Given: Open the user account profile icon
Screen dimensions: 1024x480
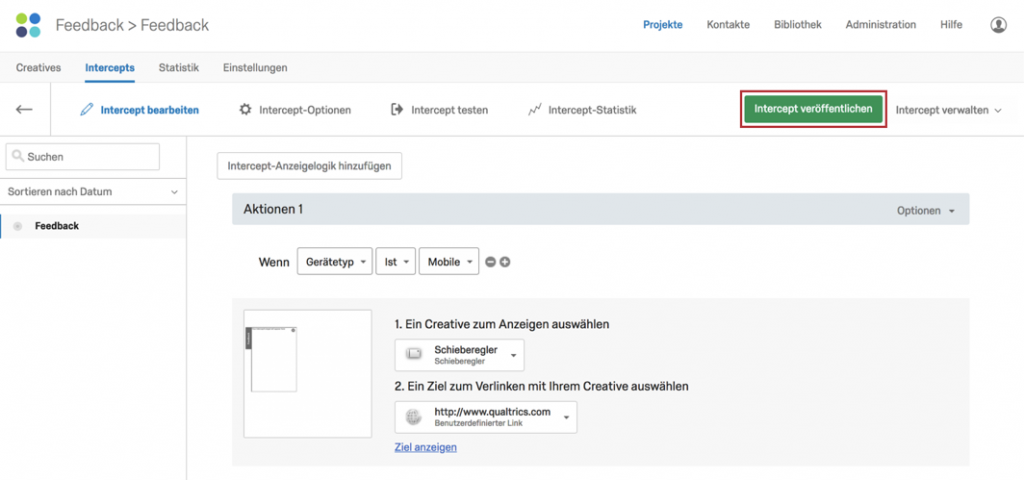Looking at the screenshot, I should (x=998, y=25).
